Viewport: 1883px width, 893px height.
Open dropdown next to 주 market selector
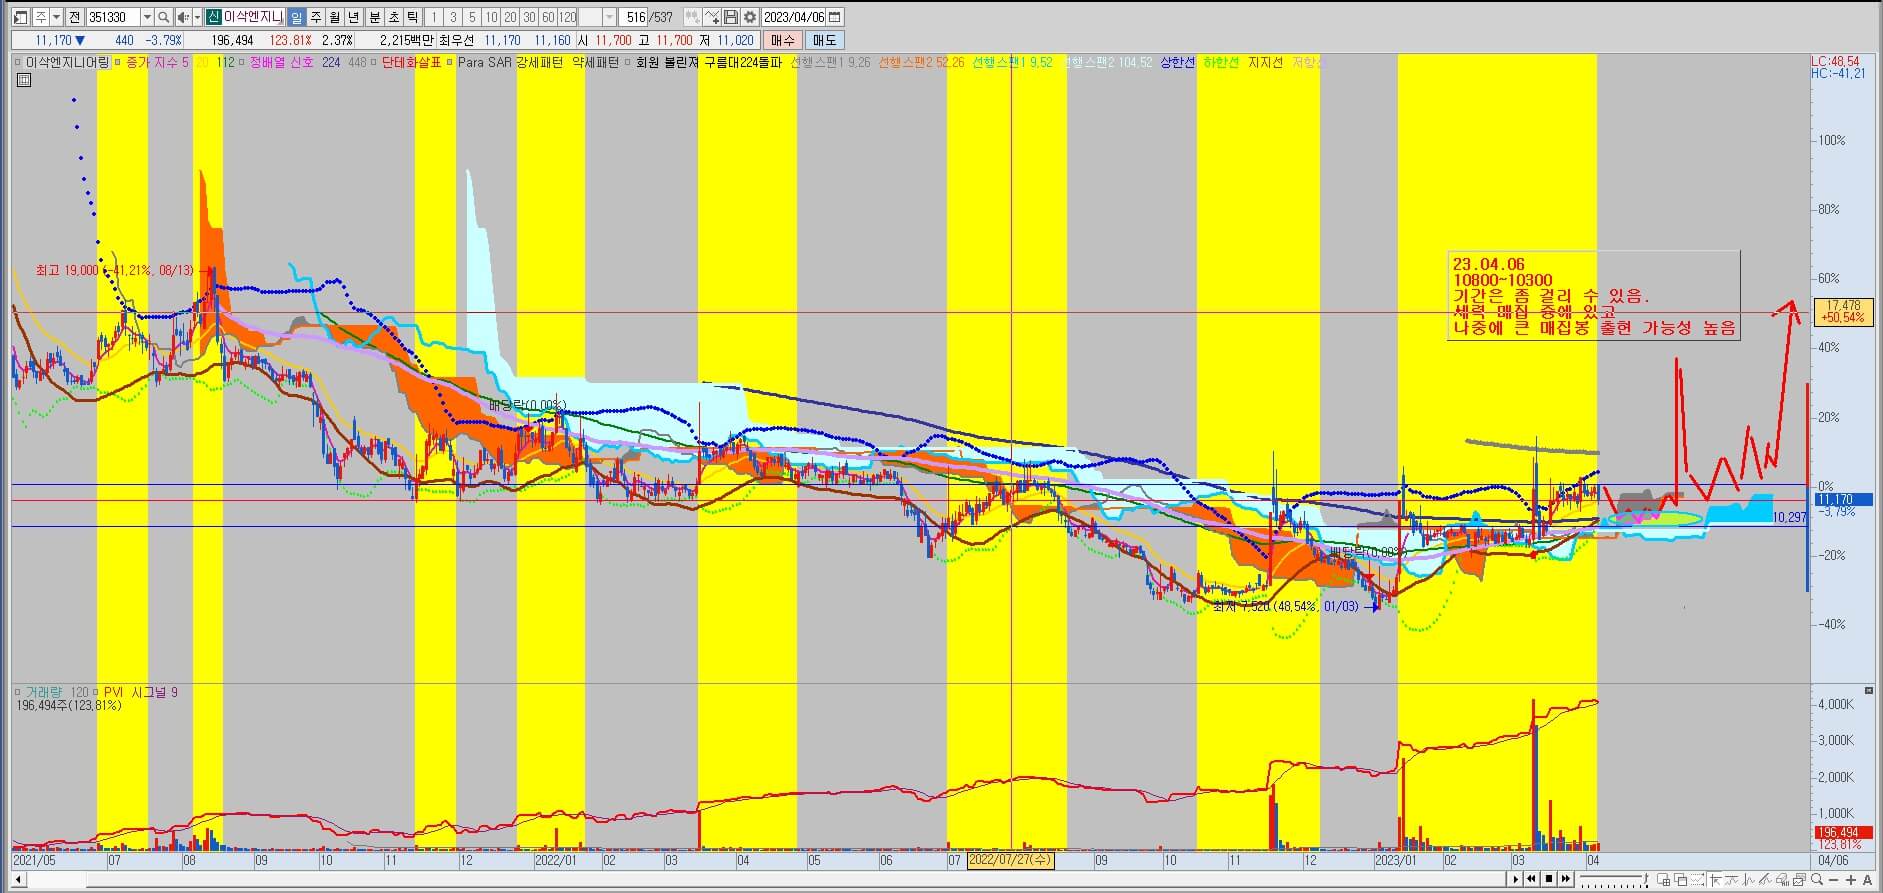56,17
